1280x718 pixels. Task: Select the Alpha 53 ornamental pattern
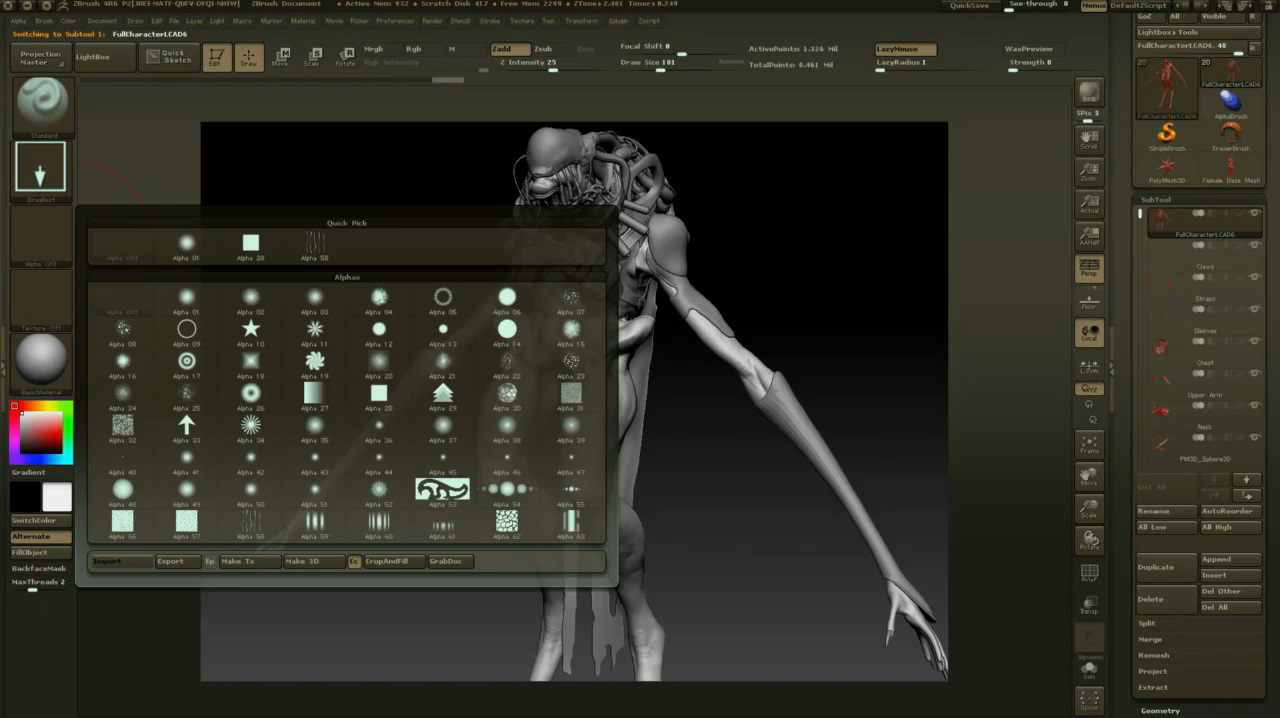pyautogui.click(x=442, y=488)
